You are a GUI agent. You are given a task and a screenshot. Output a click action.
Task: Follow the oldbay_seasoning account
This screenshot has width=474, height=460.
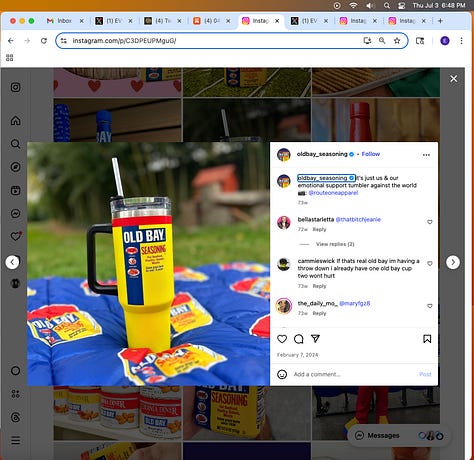tap(371, 154)
